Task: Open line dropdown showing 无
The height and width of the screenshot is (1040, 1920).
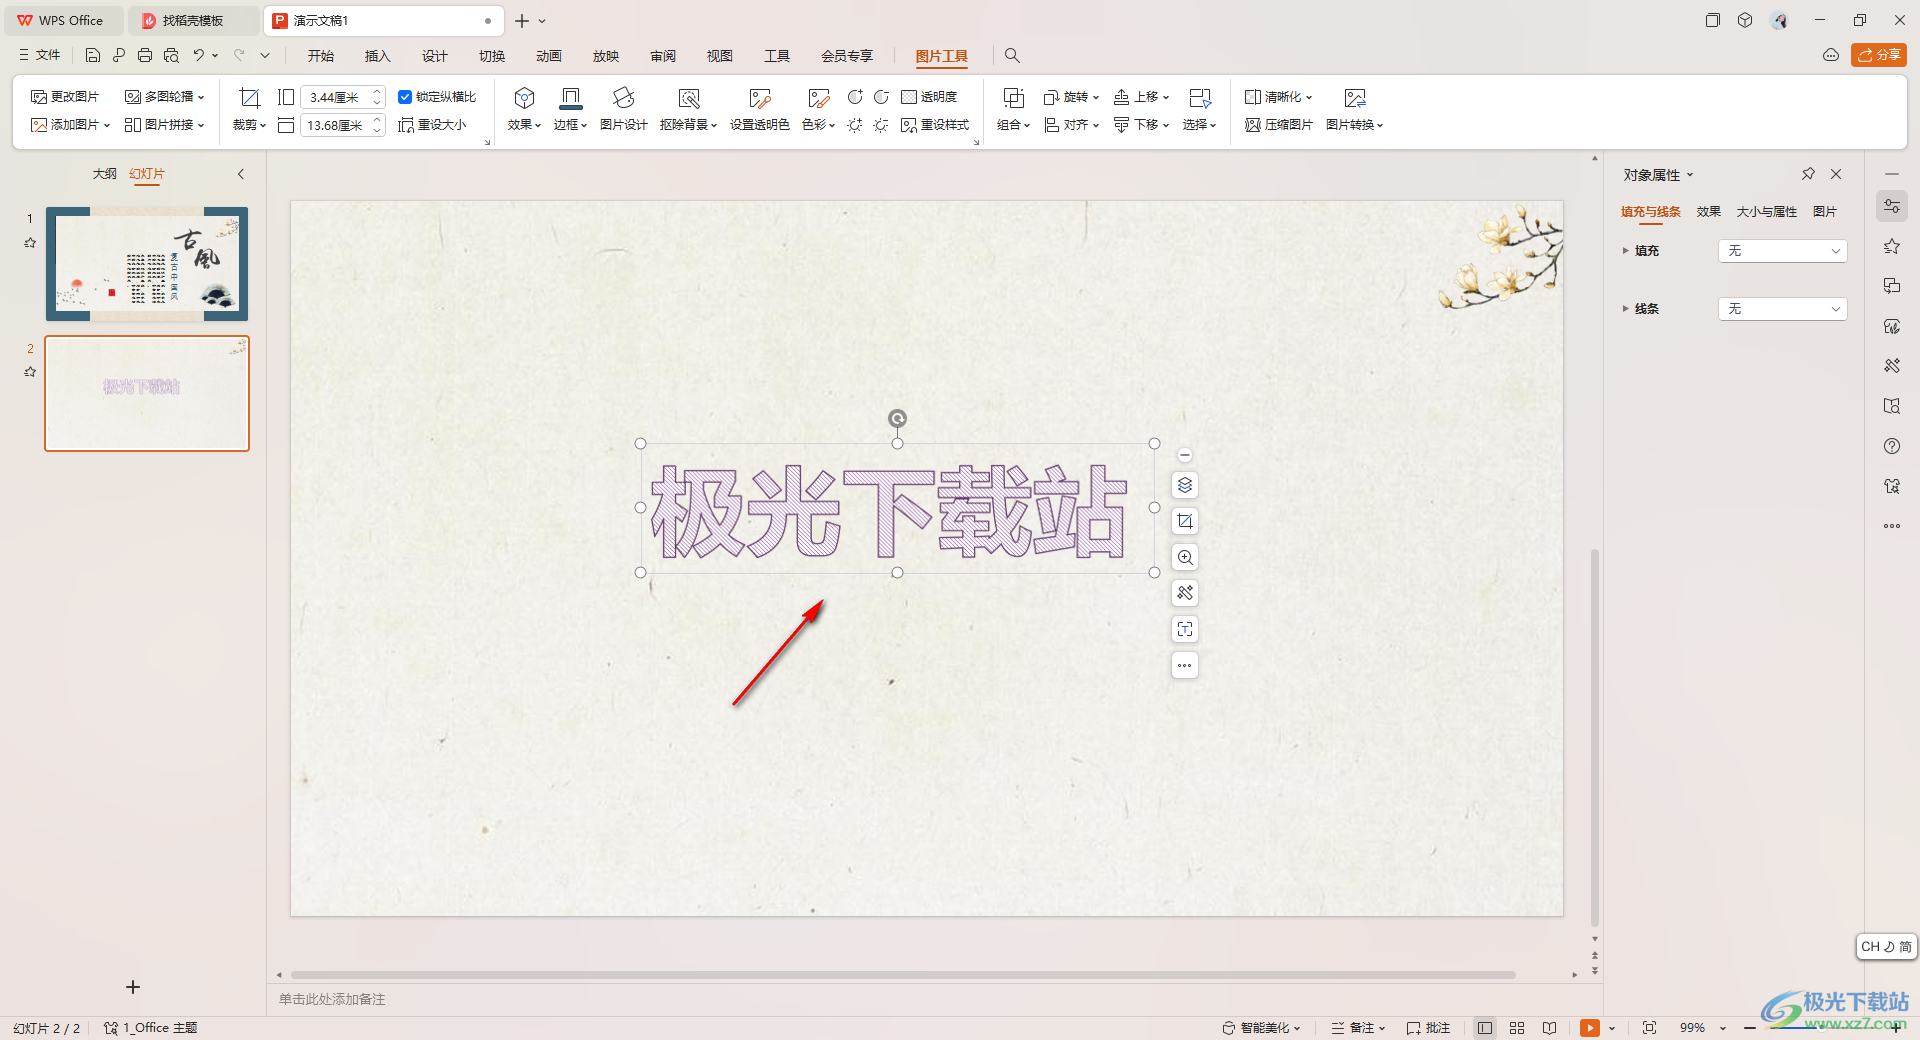Action: click(1783, 309)
